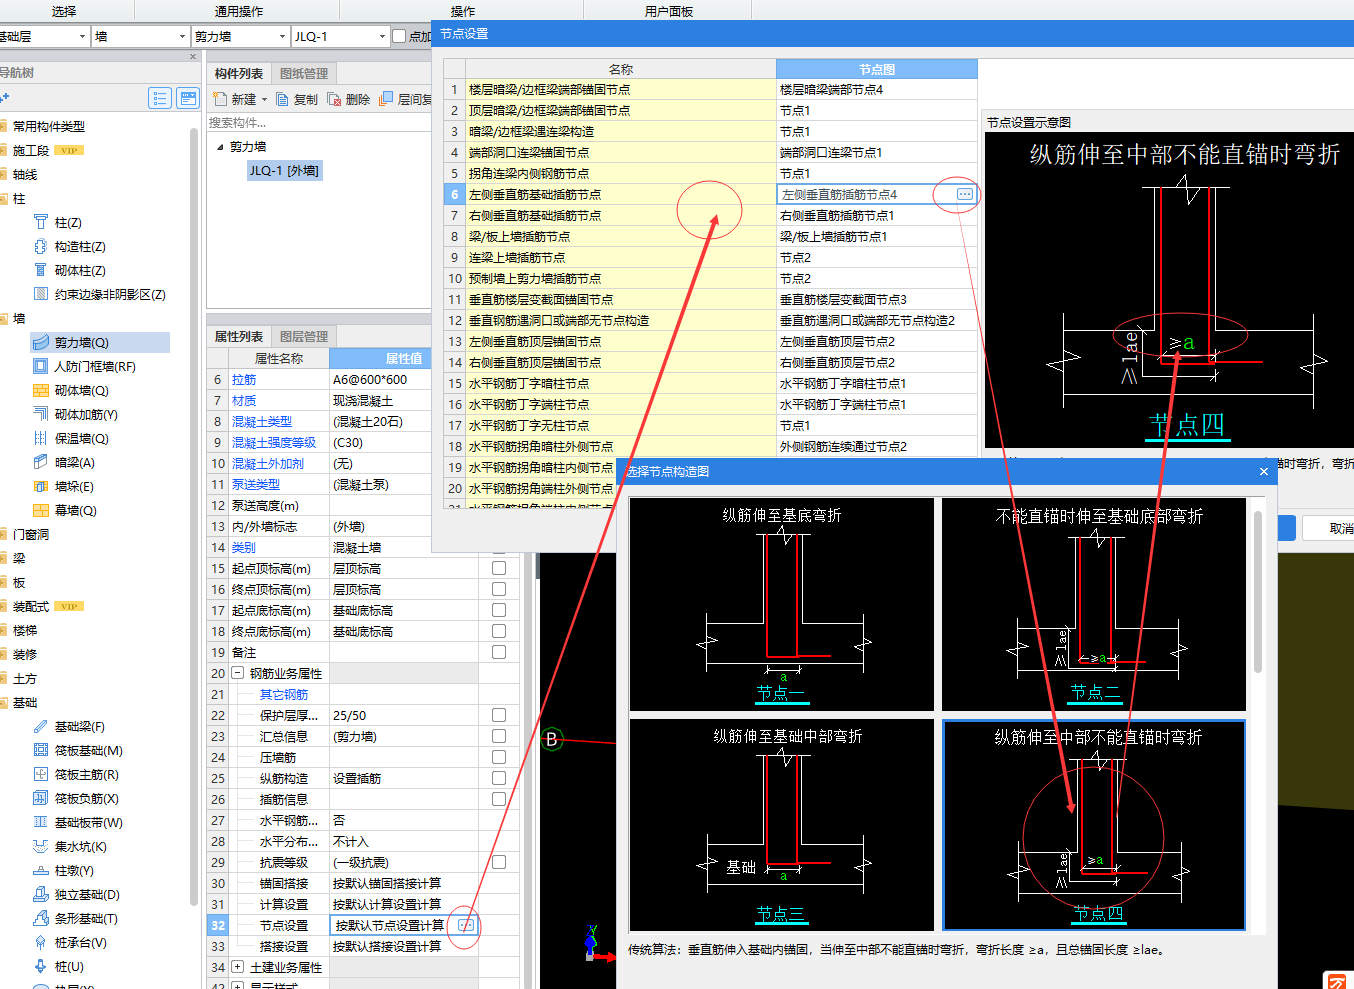Click the 基础板带(W) icon
This screenshot has height=989, width=1354.
(41, 822)
